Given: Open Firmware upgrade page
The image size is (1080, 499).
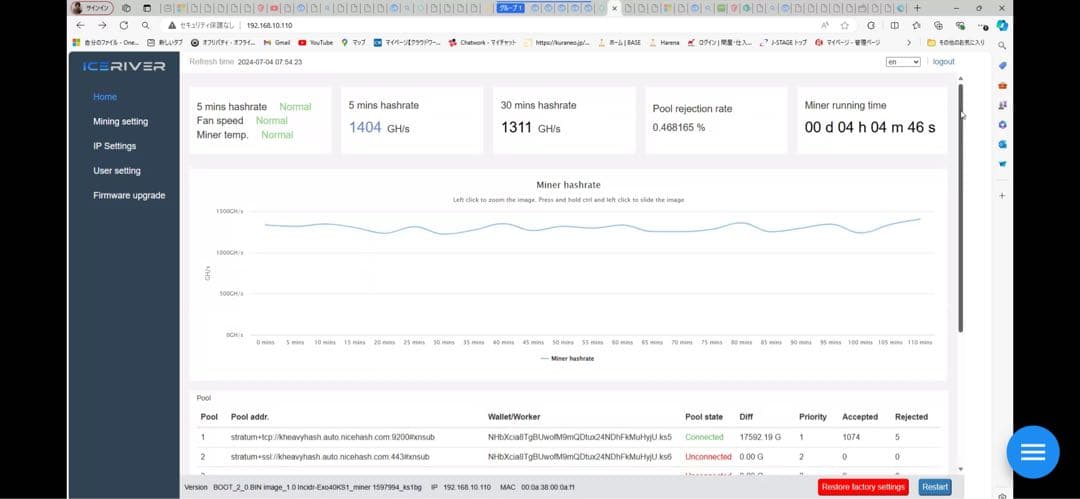Looking at the screenshot, I should click(129, 196).
